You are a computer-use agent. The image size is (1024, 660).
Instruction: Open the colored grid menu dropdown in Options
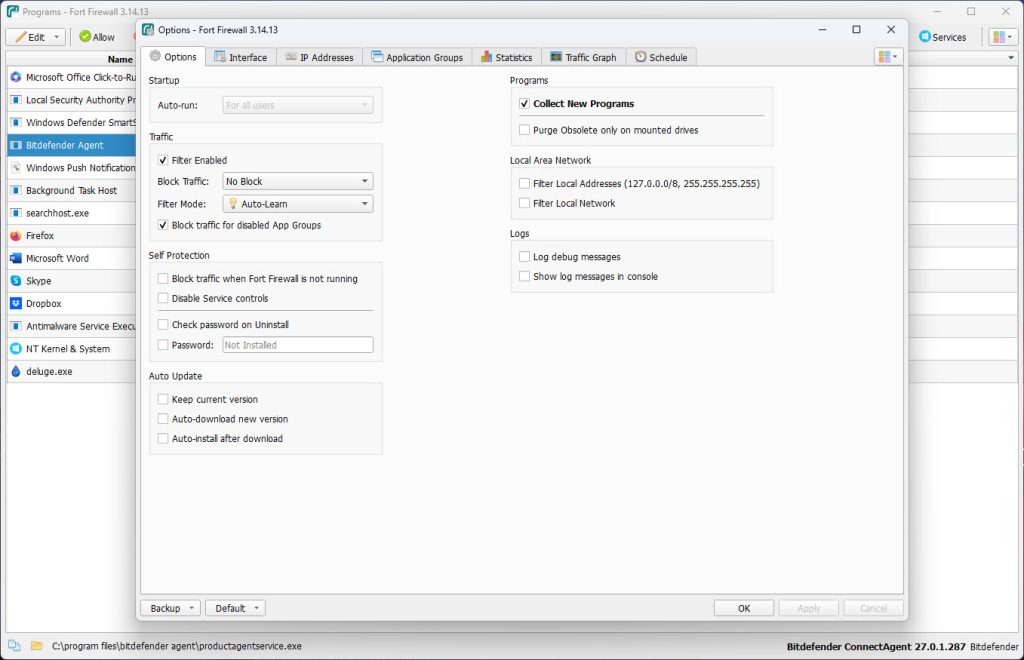coord(888,57)
